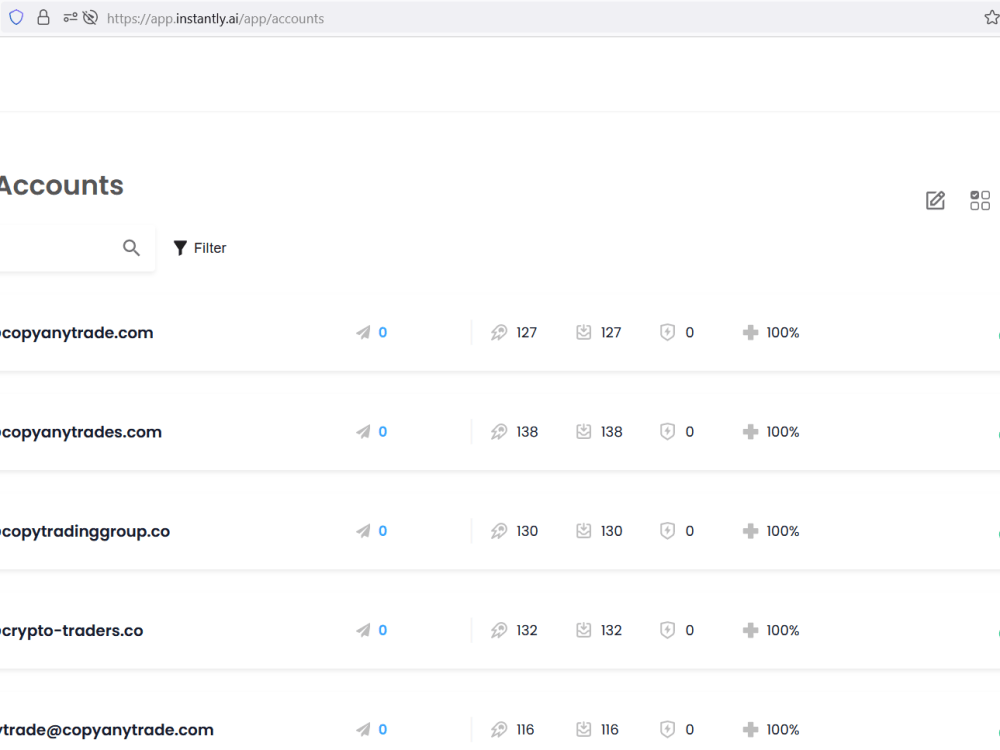Toggle the shield icon in the address bar
This screenshot has height=750, width=1000.
(x=15, y=17)
